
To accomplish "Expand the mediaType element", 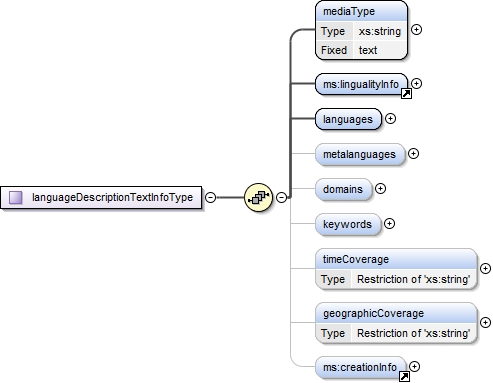I will (x=416, y=30).
